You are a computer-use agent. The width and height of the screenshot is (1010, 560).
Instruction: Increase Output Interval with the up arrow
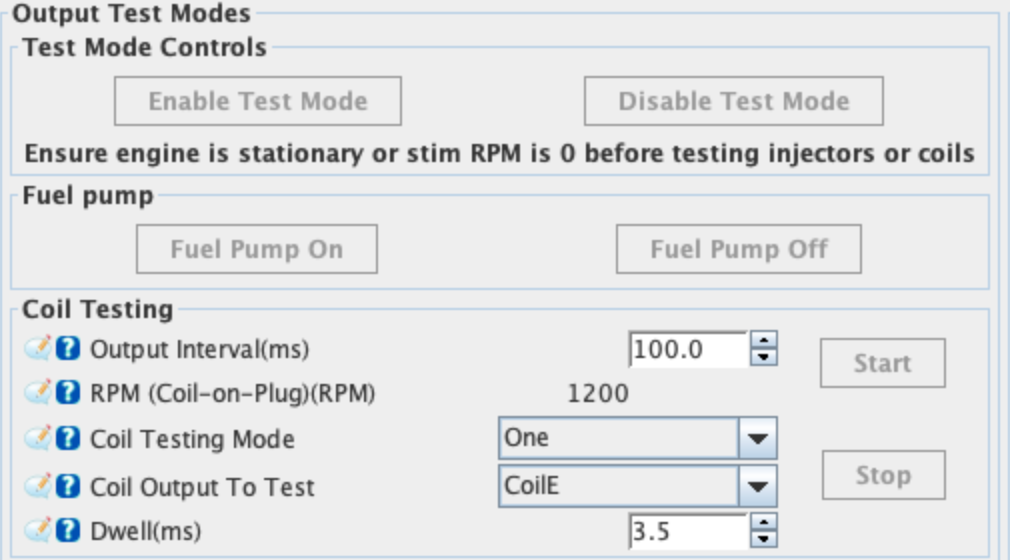point(764,340)
